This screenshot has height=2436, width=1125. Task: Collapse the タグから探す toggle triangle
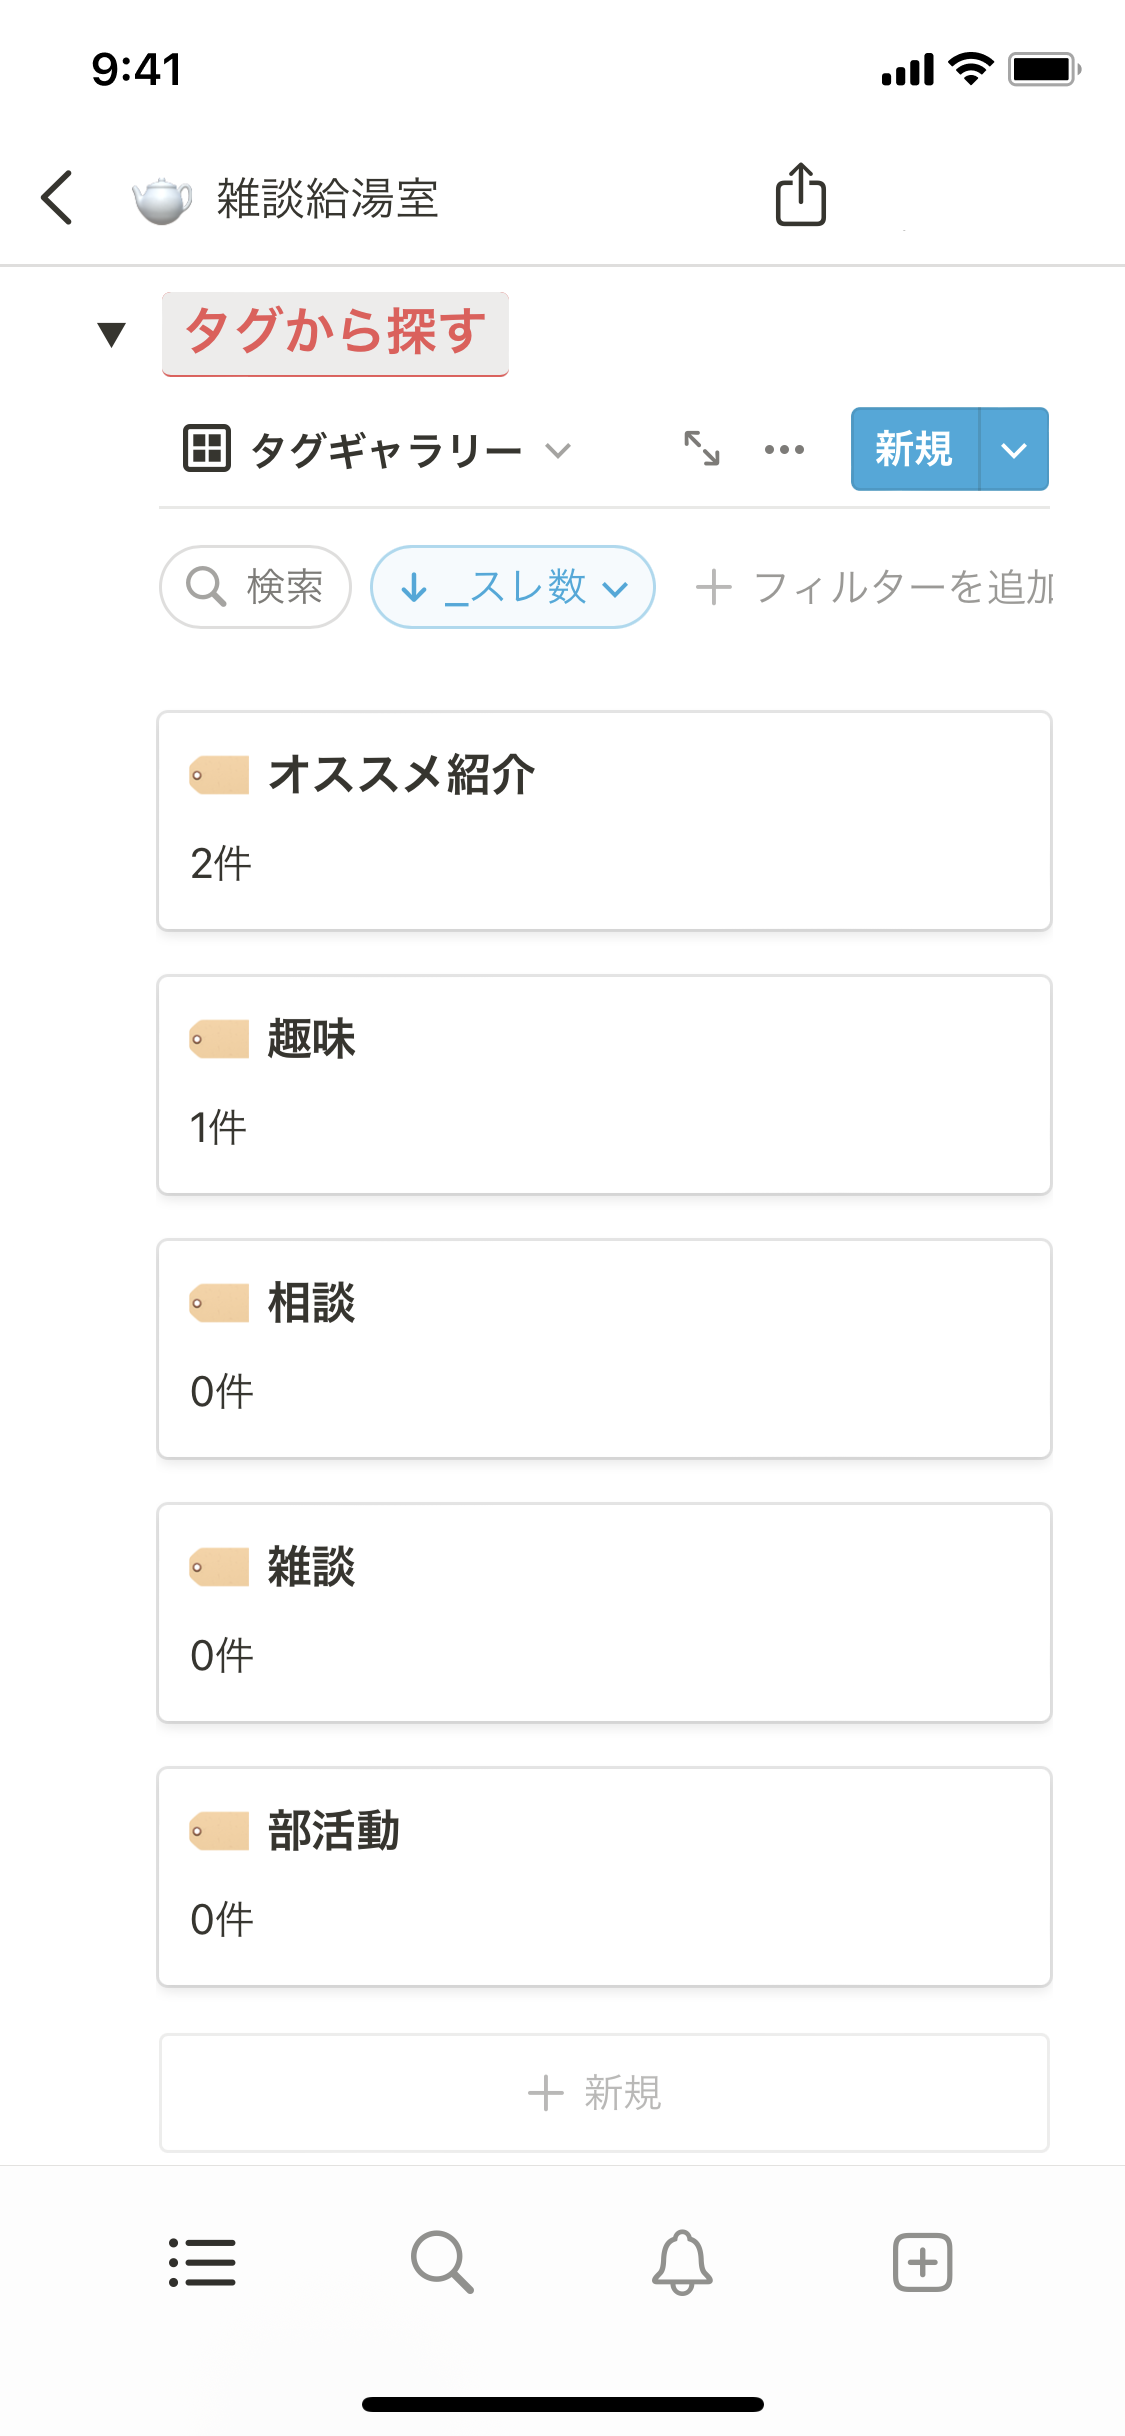[x=112, y=334]
